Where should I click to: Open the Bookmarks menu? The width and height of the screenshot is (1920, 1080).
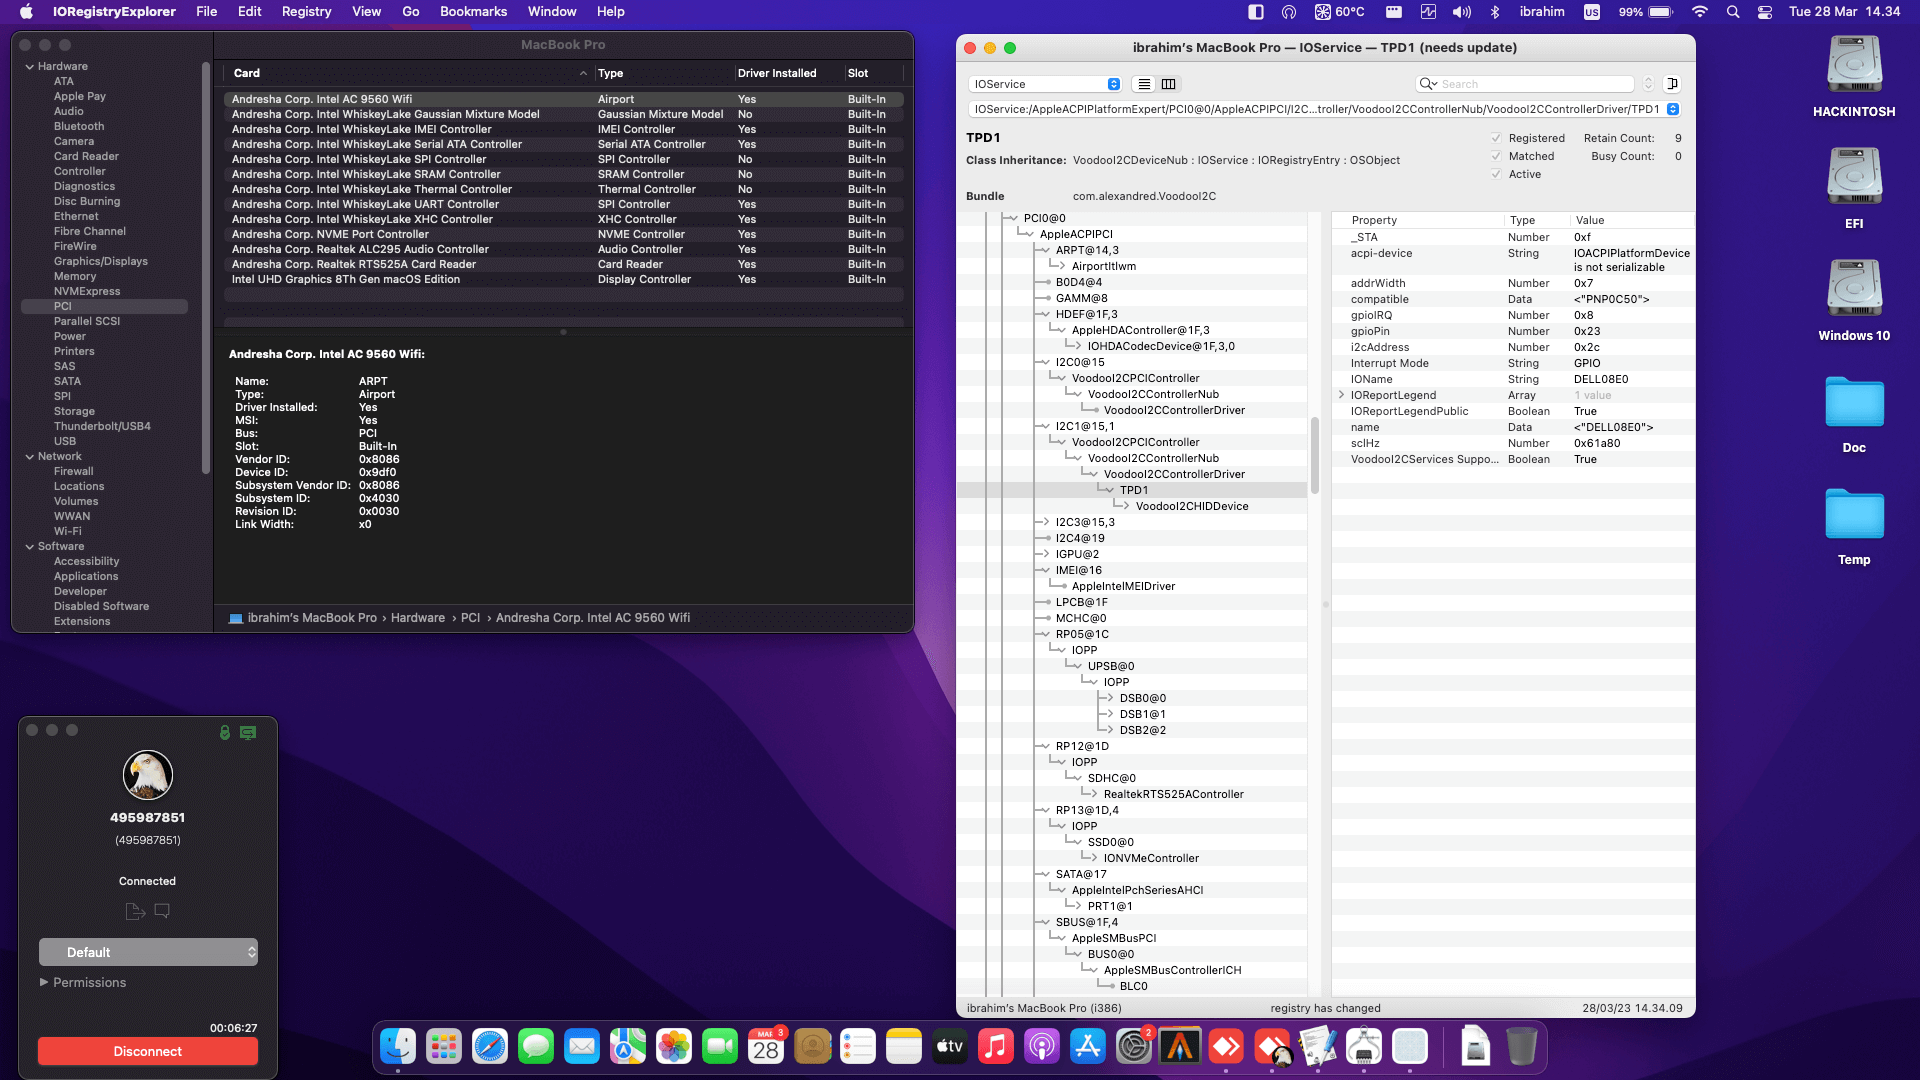tap(473, 12)
